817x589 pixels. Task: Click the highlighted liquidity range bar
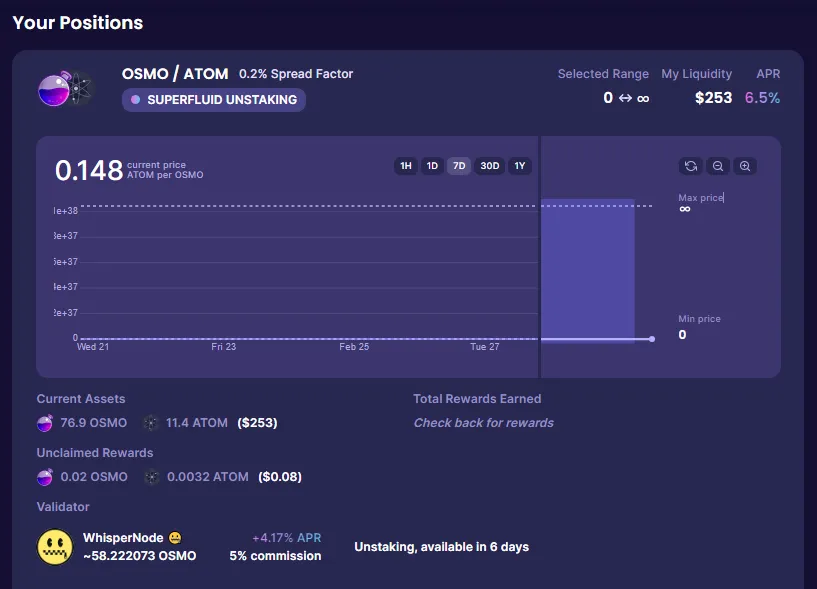[588, 270]
